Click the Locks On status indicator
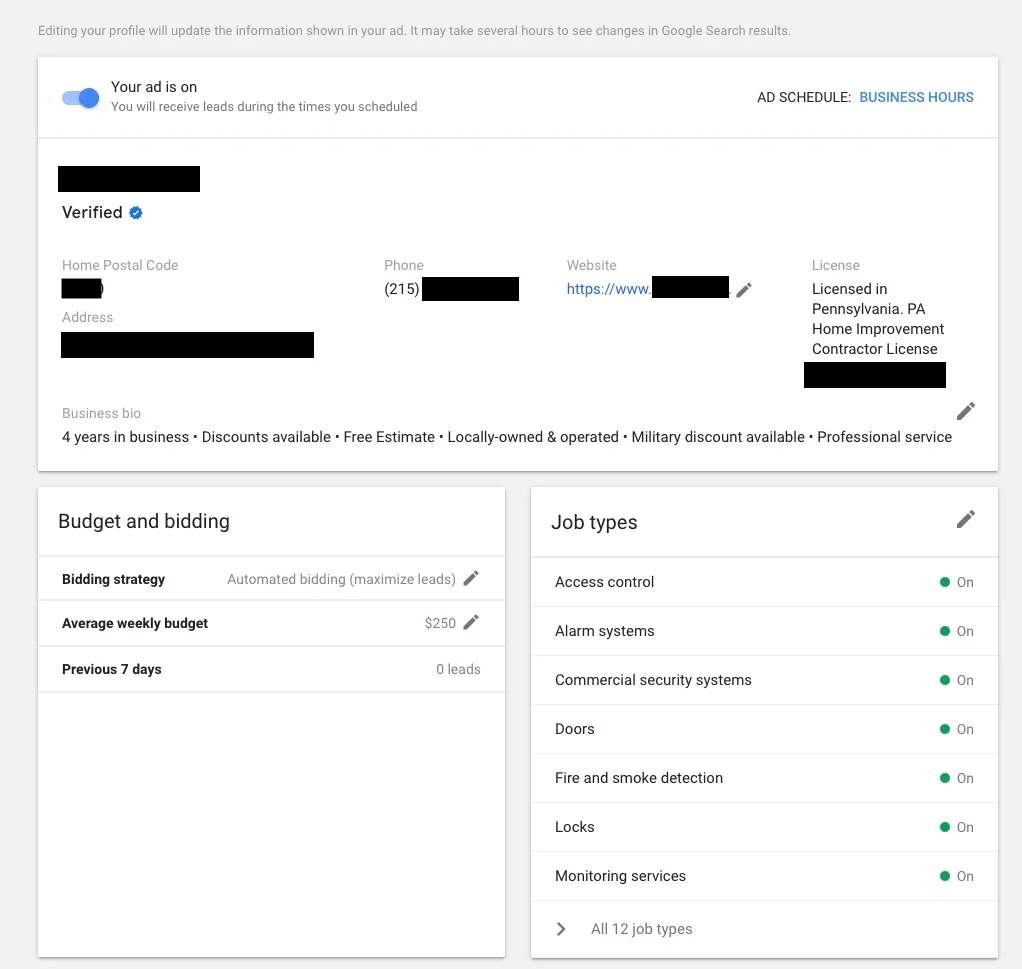This screenshot has width=1022, height=969. (956, 827)
